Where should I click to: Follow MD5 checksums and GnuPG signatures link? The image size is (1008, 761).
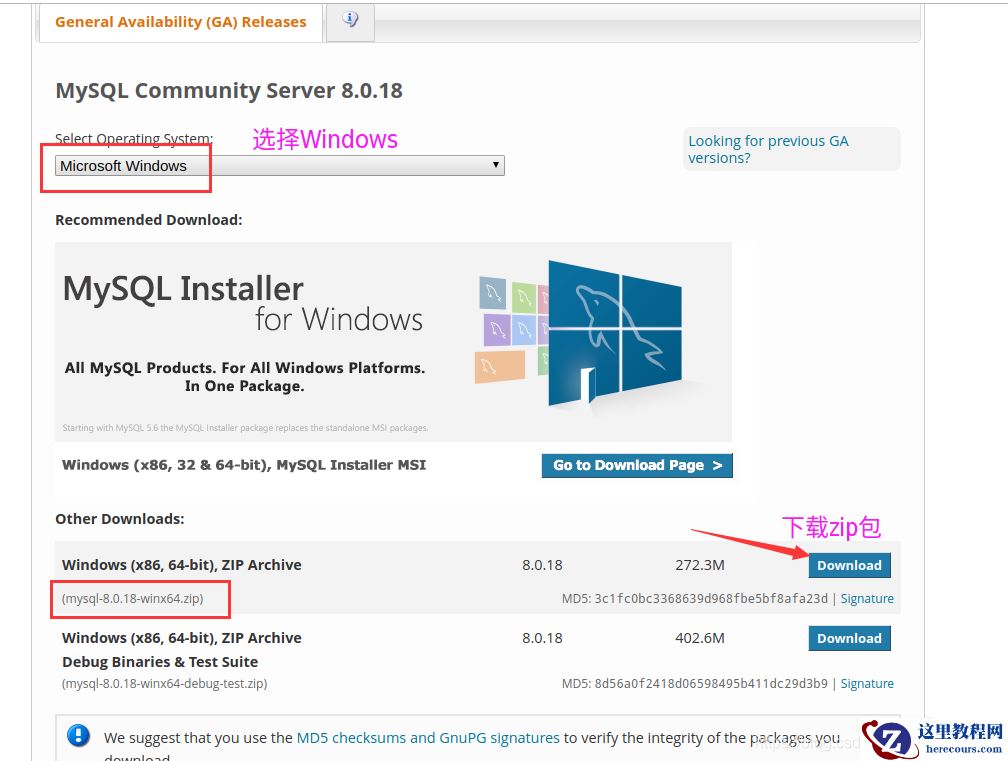[x=428, y=738]
